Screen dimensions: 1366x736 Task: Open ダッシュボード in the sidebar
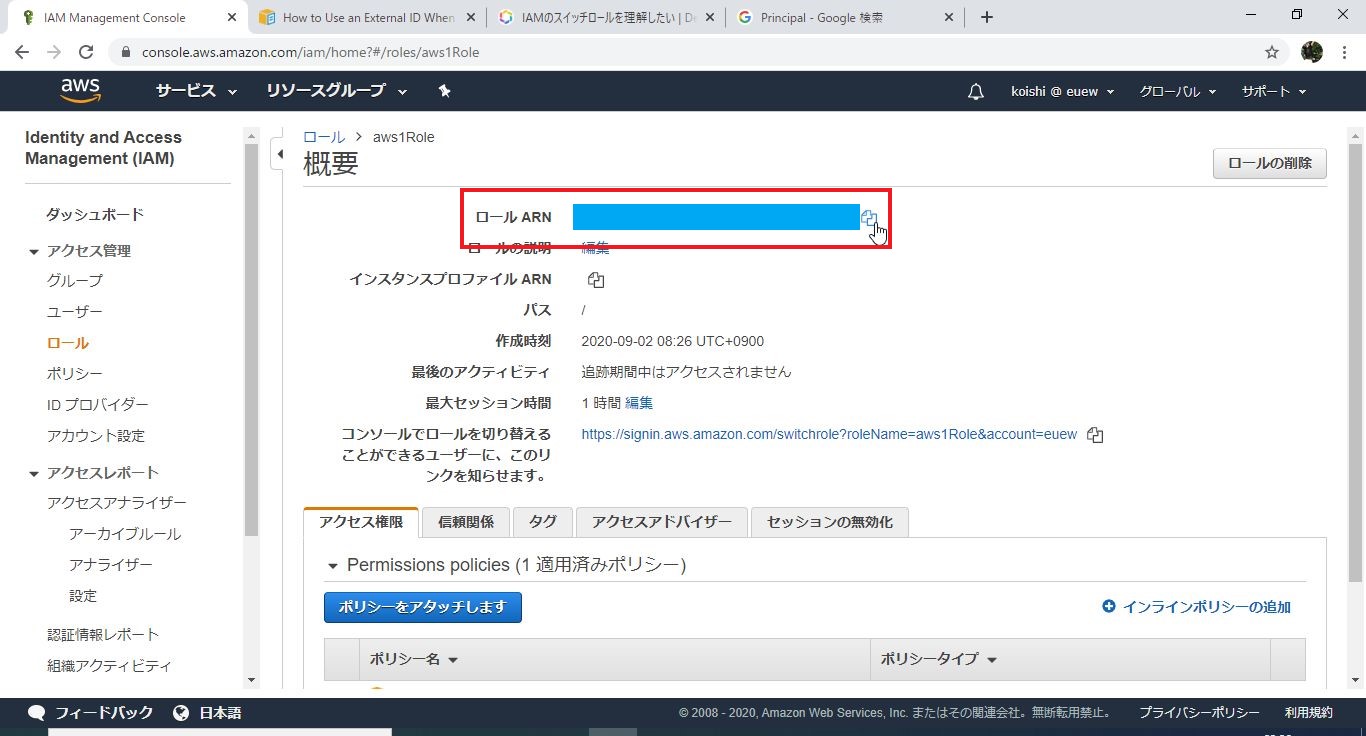(95, 214)
